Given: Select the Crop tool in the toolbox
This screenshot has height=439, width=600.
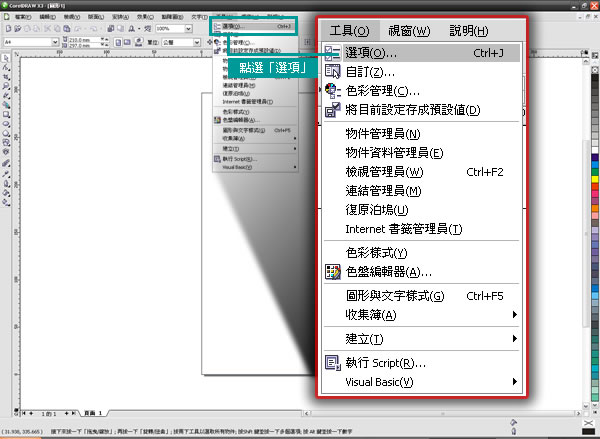Looking at the screenshot, I should point(6,77).
